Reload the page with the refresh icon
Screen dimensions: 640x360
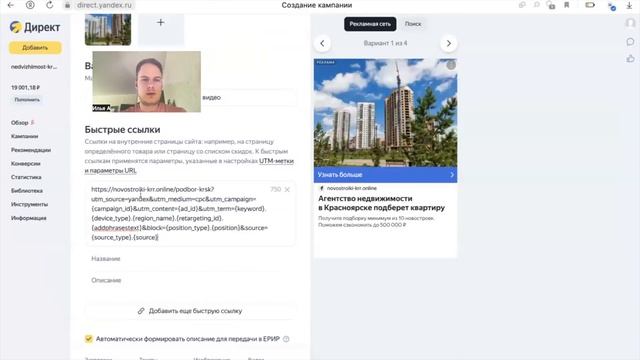pyautogui.click(x=49, y=5)
